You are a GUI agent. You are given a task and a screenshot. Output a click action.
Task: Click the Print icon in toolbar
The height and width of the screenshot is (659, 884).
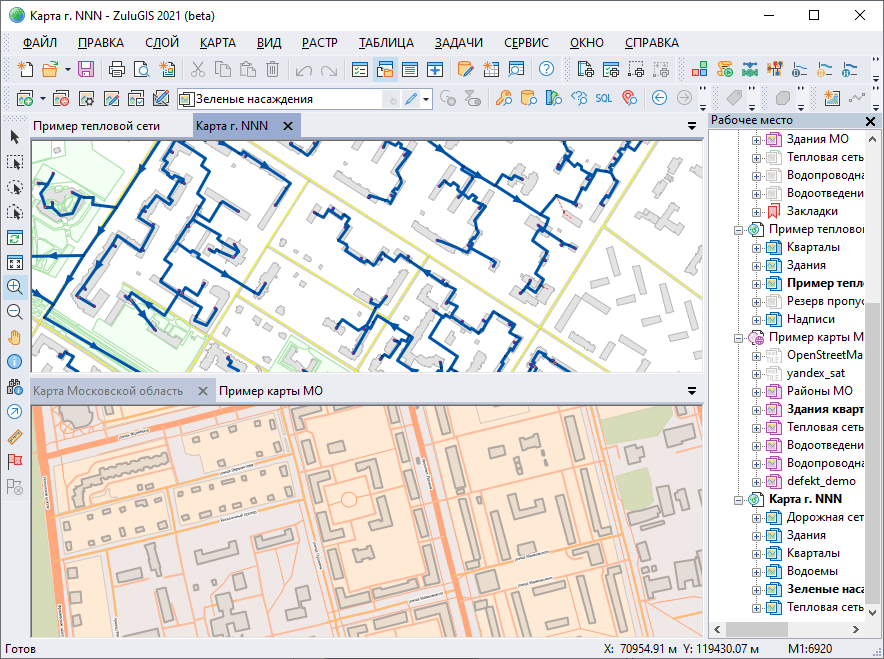pyautogui.click(x=117, y=69)
